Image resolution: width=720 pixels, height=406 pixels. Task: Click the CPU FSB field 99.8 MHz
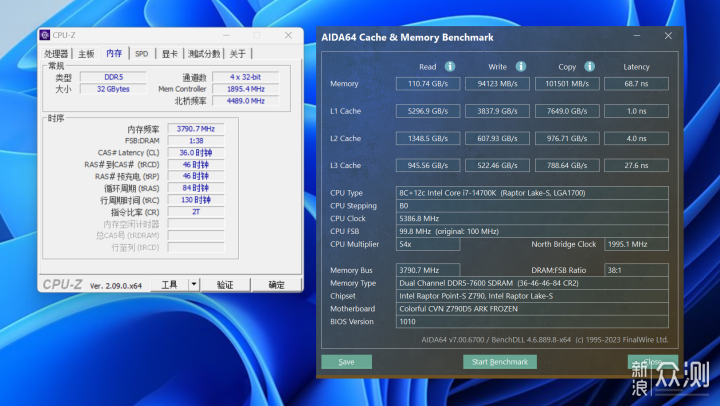tap(532, 231)
